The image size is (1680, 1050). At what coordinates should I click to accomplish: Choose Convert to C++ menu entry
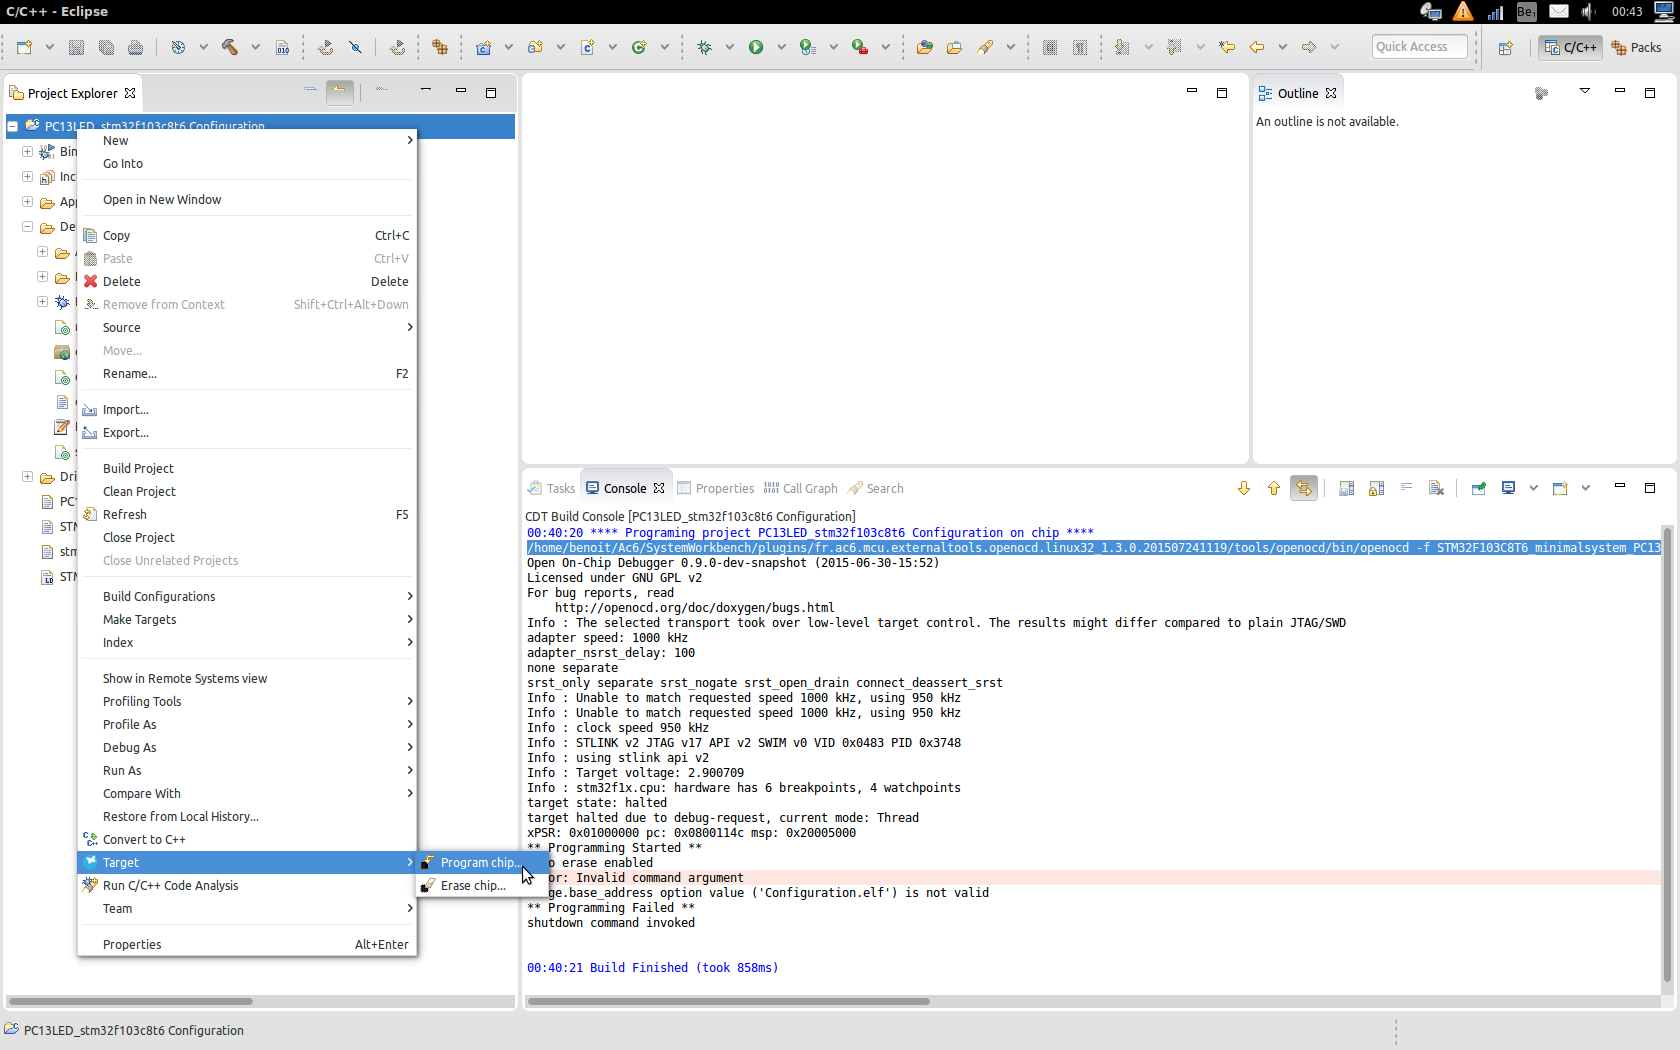(x=247, y=839)
